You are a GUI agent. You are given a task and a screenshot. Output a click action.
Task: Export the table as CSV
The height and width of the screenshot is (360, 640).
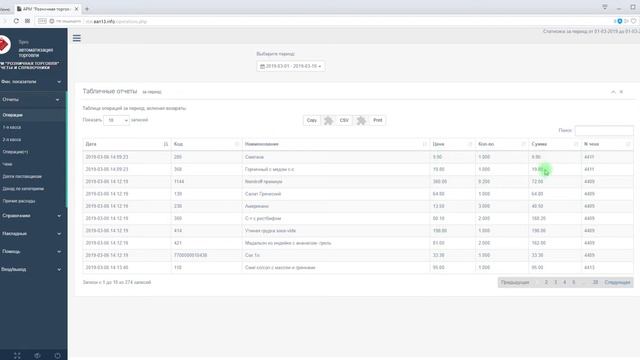coord(344,120)
